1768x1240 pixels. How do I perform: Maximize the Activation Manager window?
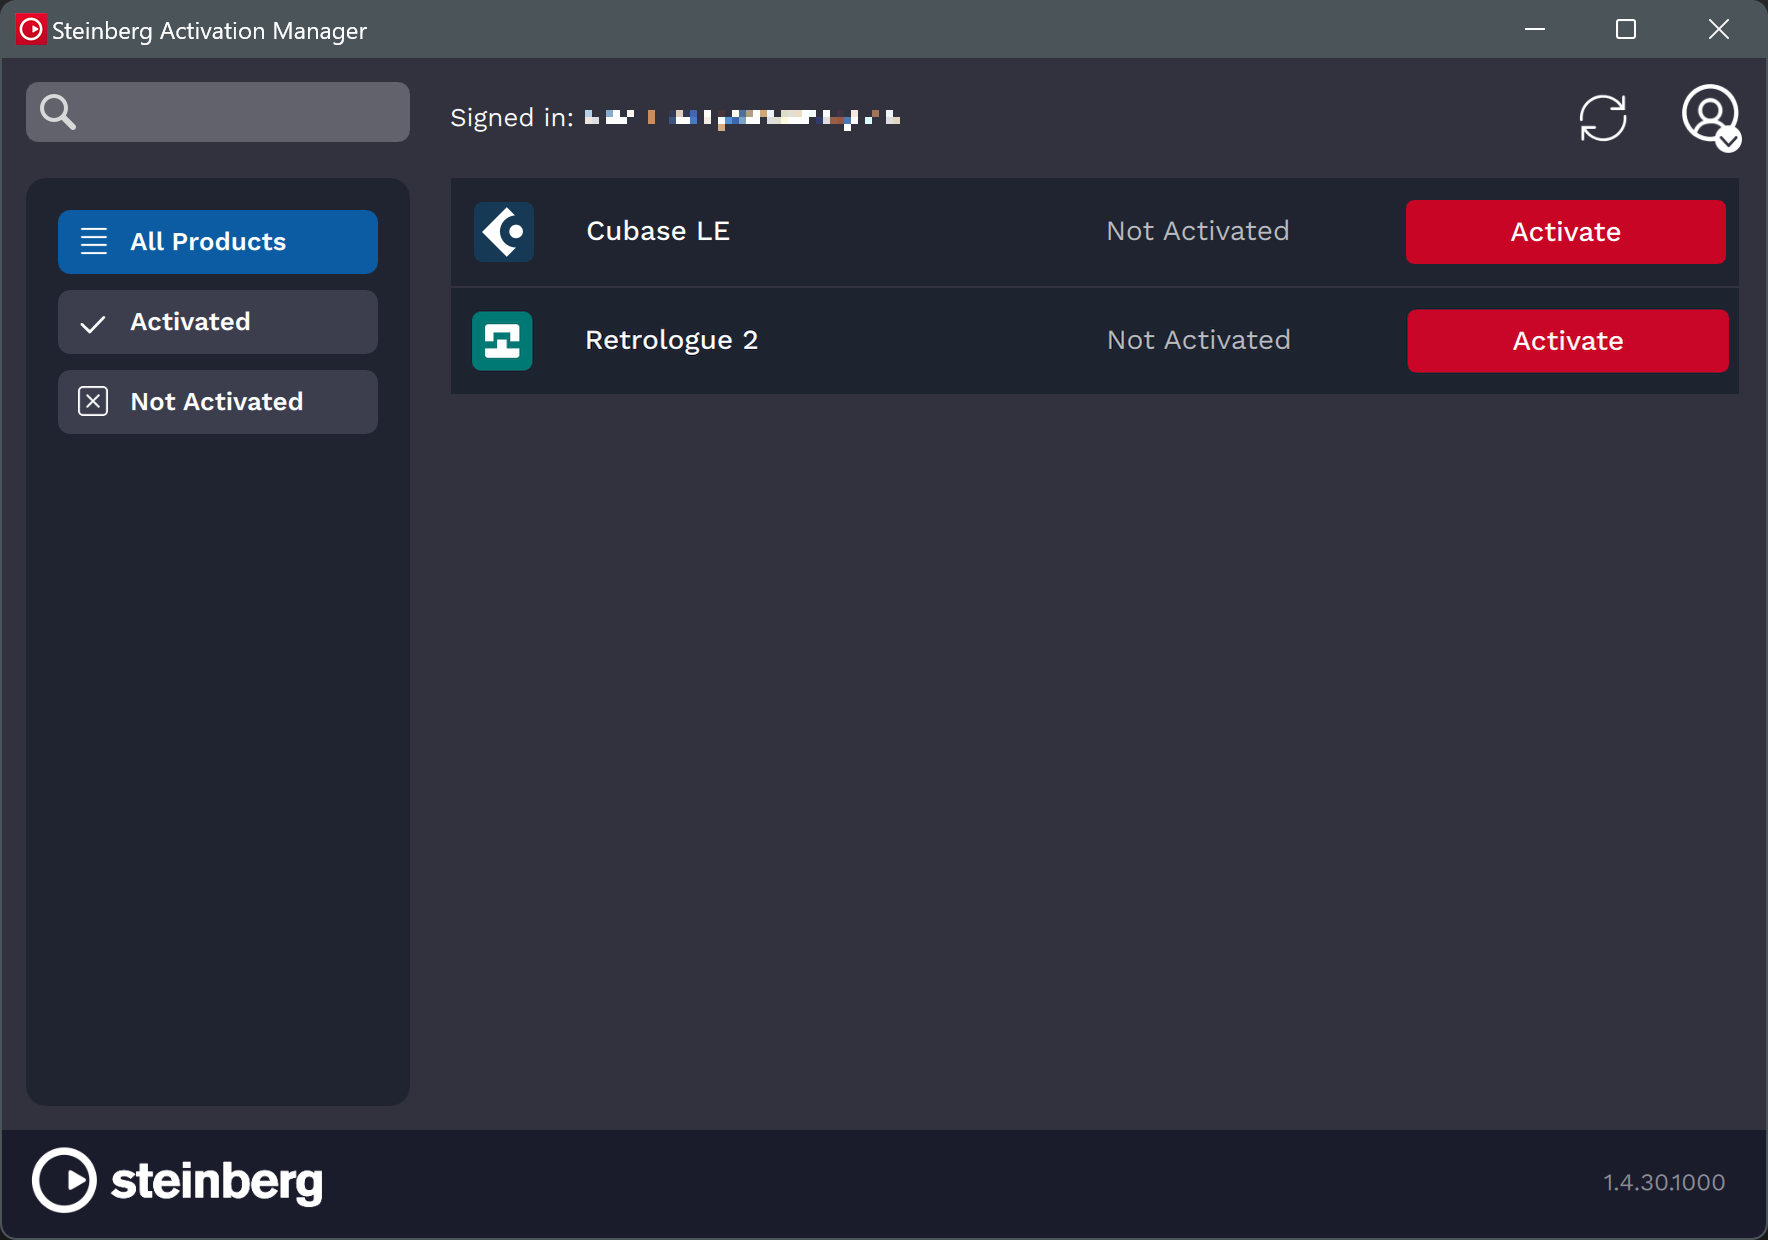tap(1626, 29)
